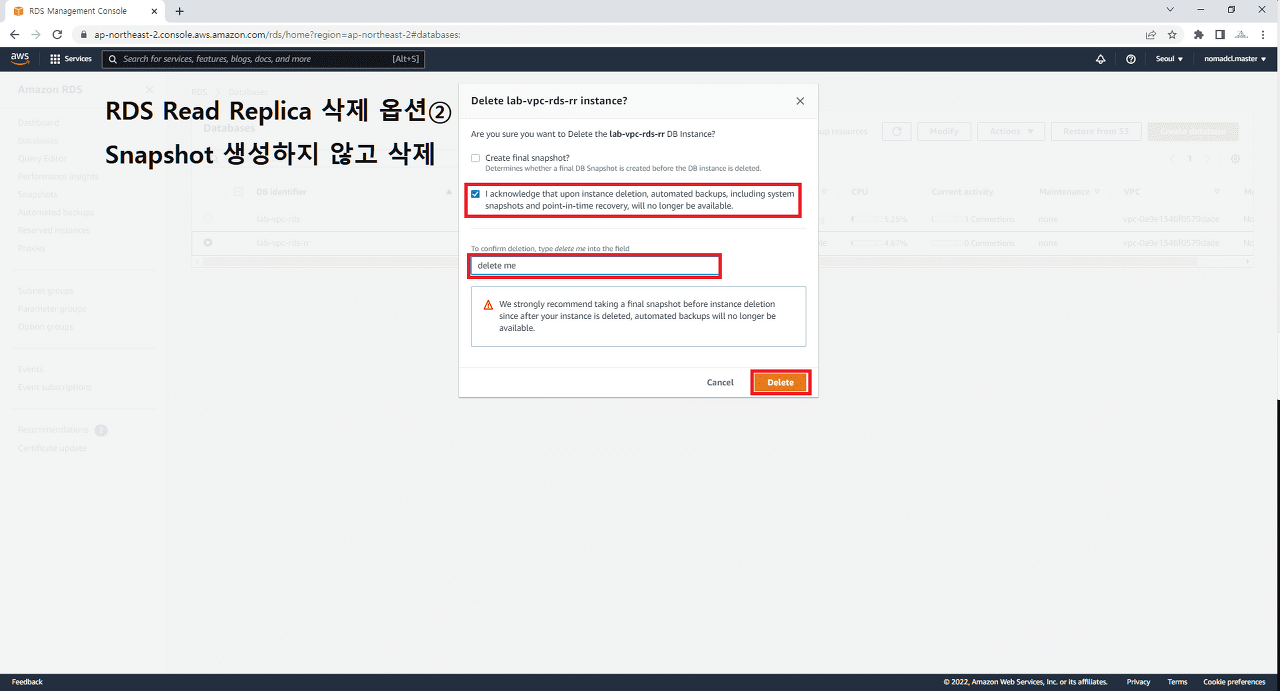Open Cookie preferences in the footer

coord(1234,682)
